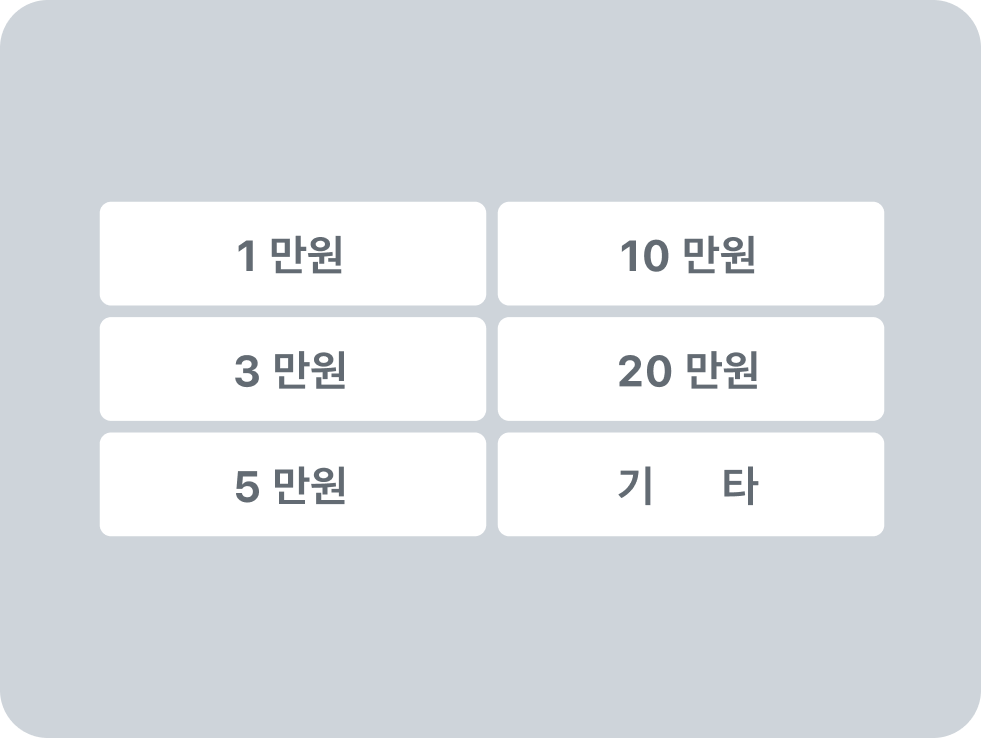Select the middle option in the left column
This screenshot has width=981, height=738.
pos(292,369)
